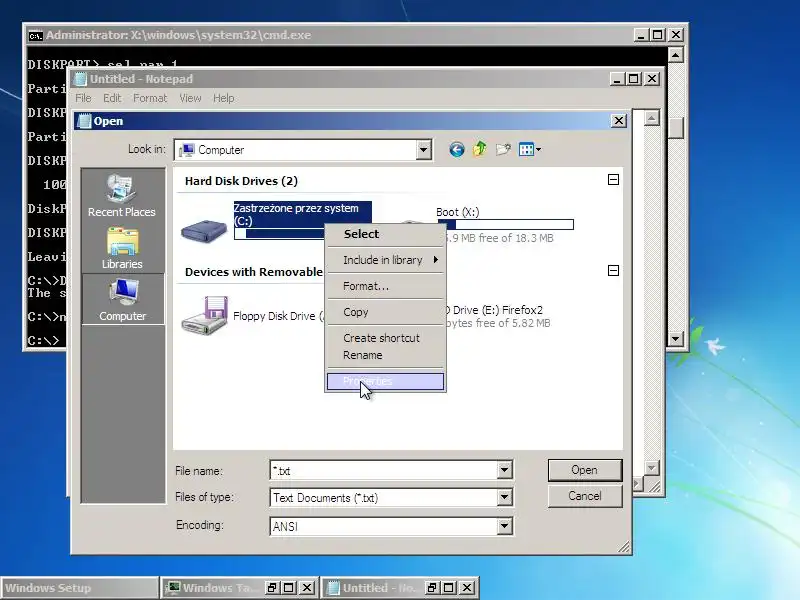The image size is (800, 600).
Task: Choose Create shortcut in the context menu
Action: pos(385,338)
